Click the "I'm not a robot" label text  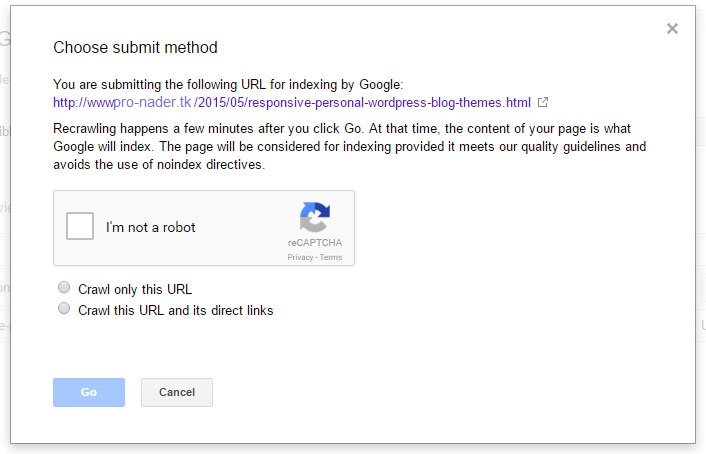tap(151, 227)
